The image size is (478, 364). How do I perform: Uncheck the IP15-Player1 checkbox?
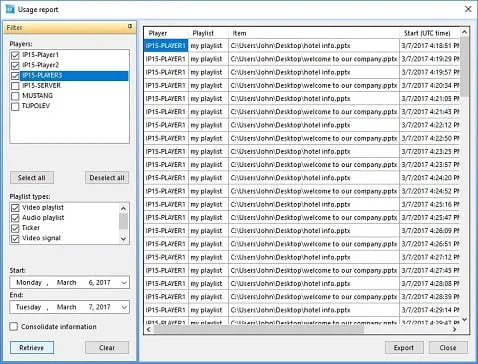tap(15, 55)
